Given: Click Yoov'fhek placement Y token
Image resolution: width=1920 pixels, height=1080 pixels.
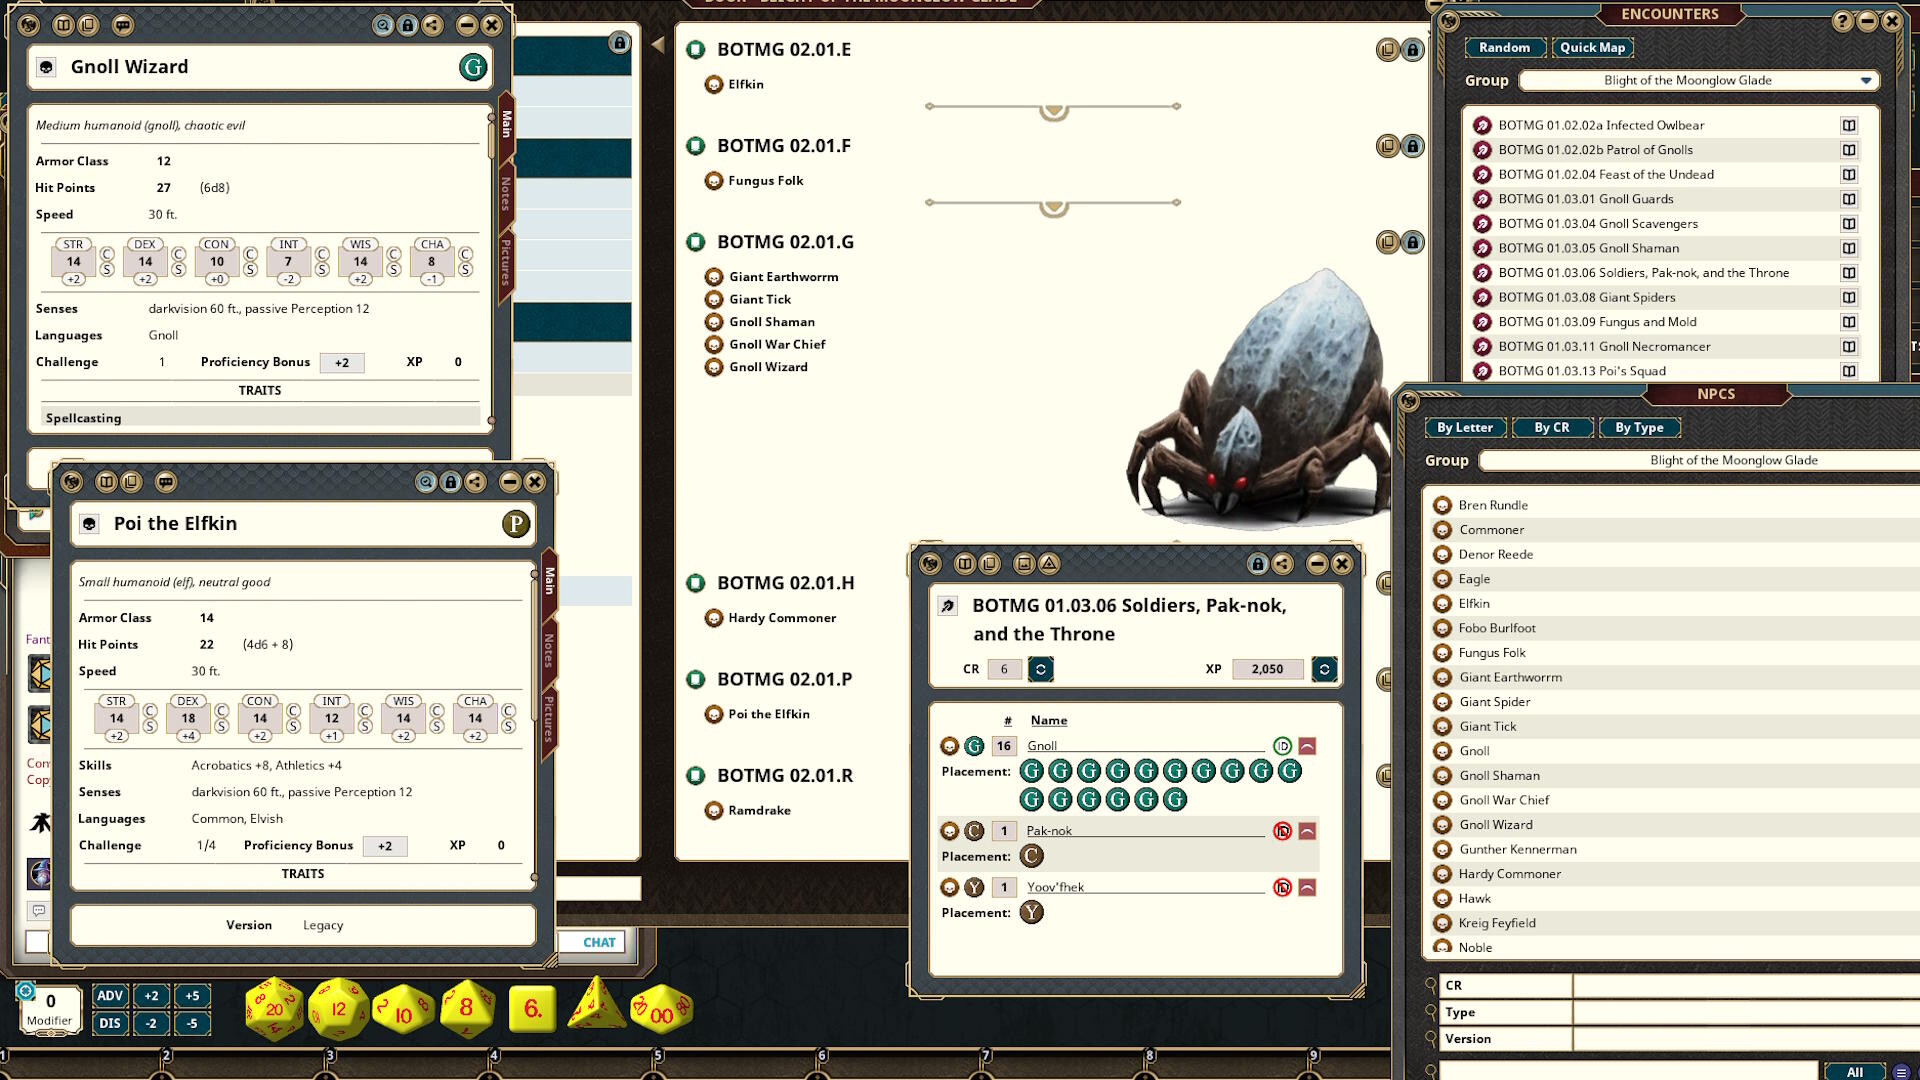Looking at the screenshot, I should (x=1031, y=912).
